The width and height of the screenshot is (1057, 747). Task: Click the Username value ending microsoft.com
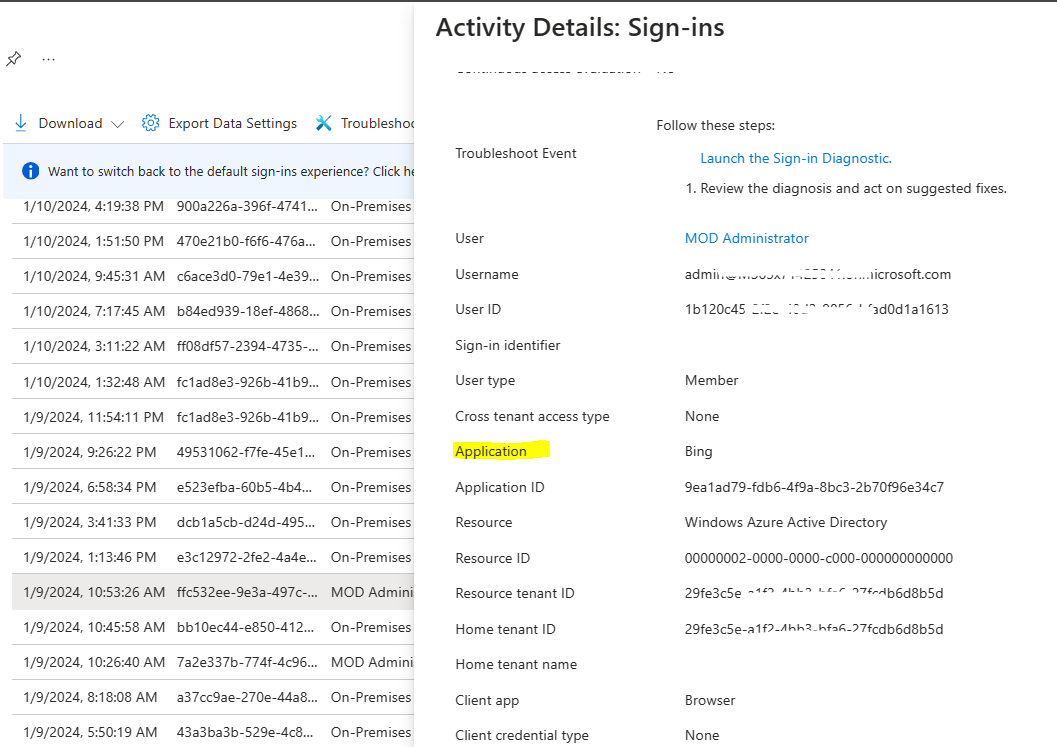[818, 274]
